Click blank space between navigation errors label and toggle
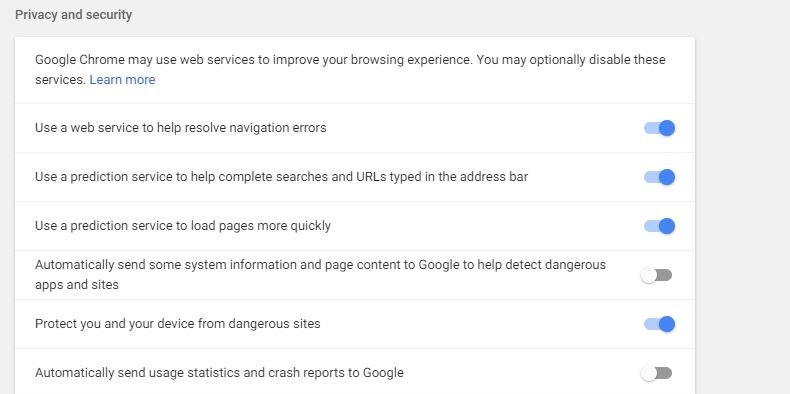Image resolution: width=790 pixels, height=394 pixels. 484,128
